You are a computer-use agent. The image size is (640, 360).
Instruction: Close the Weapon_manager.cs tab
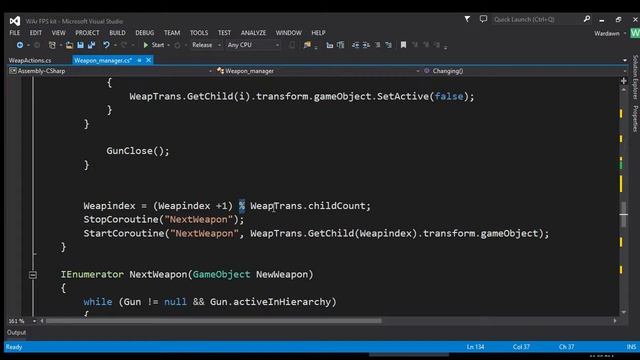pos(149,60)
